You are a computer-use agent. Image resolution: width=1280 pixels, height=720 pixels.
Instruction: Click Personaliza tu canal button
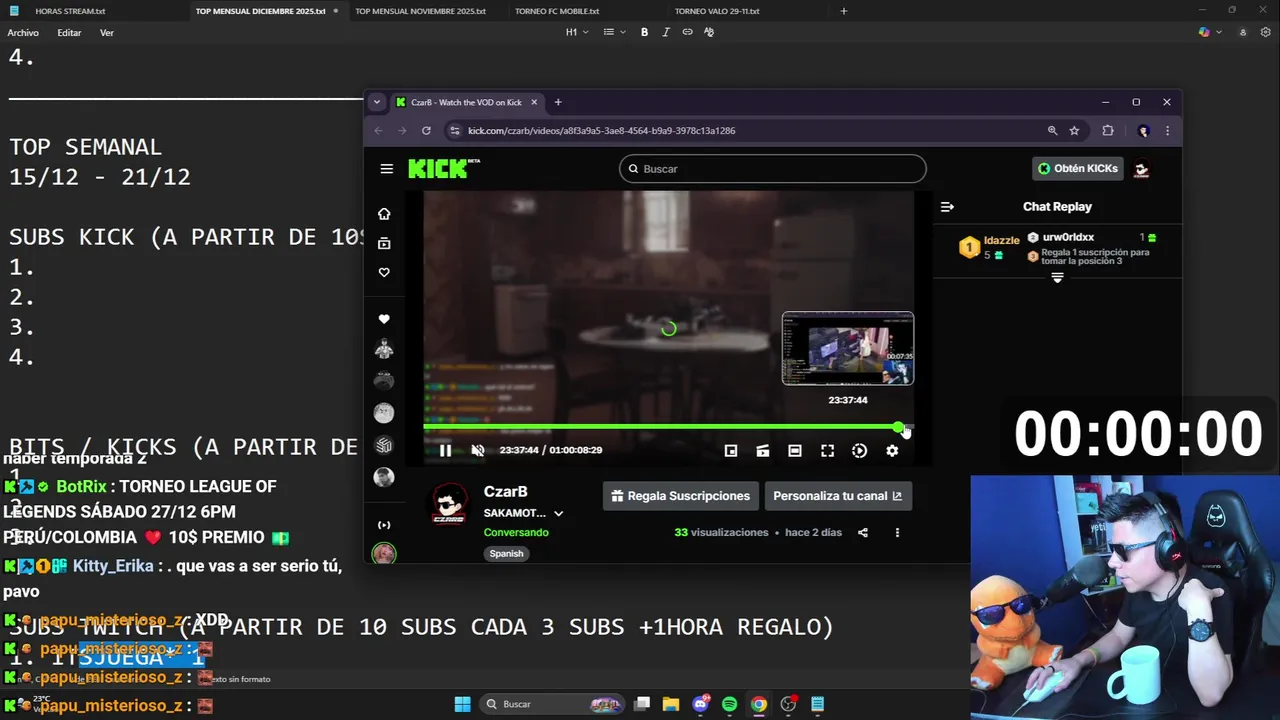coord(837,496)
